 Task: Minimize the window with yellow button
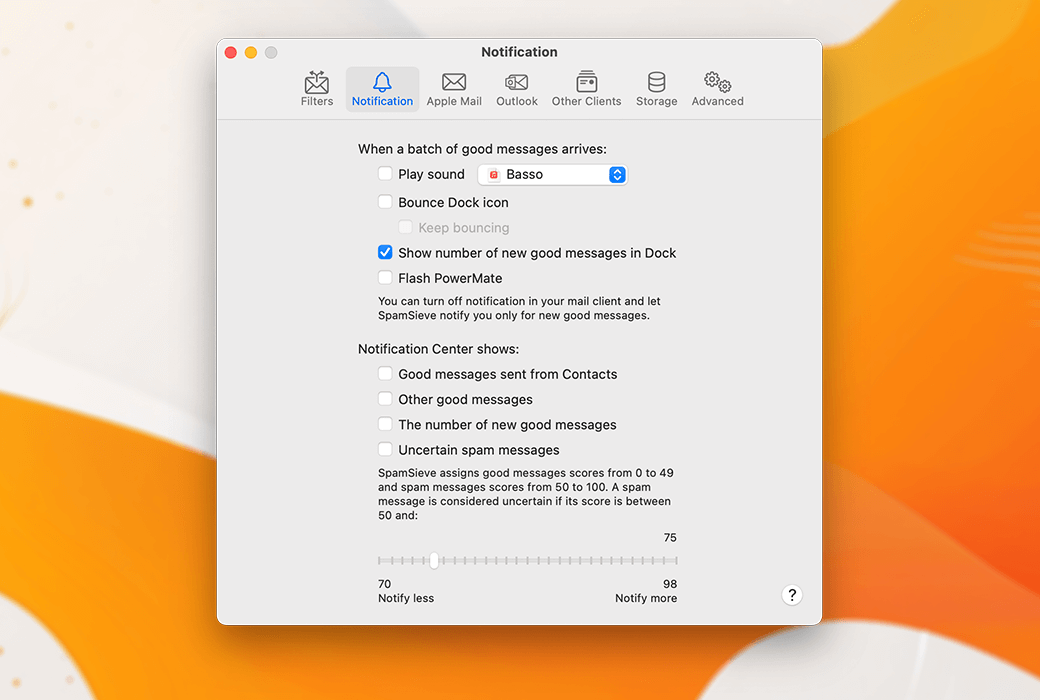click(x=251, y=52)
